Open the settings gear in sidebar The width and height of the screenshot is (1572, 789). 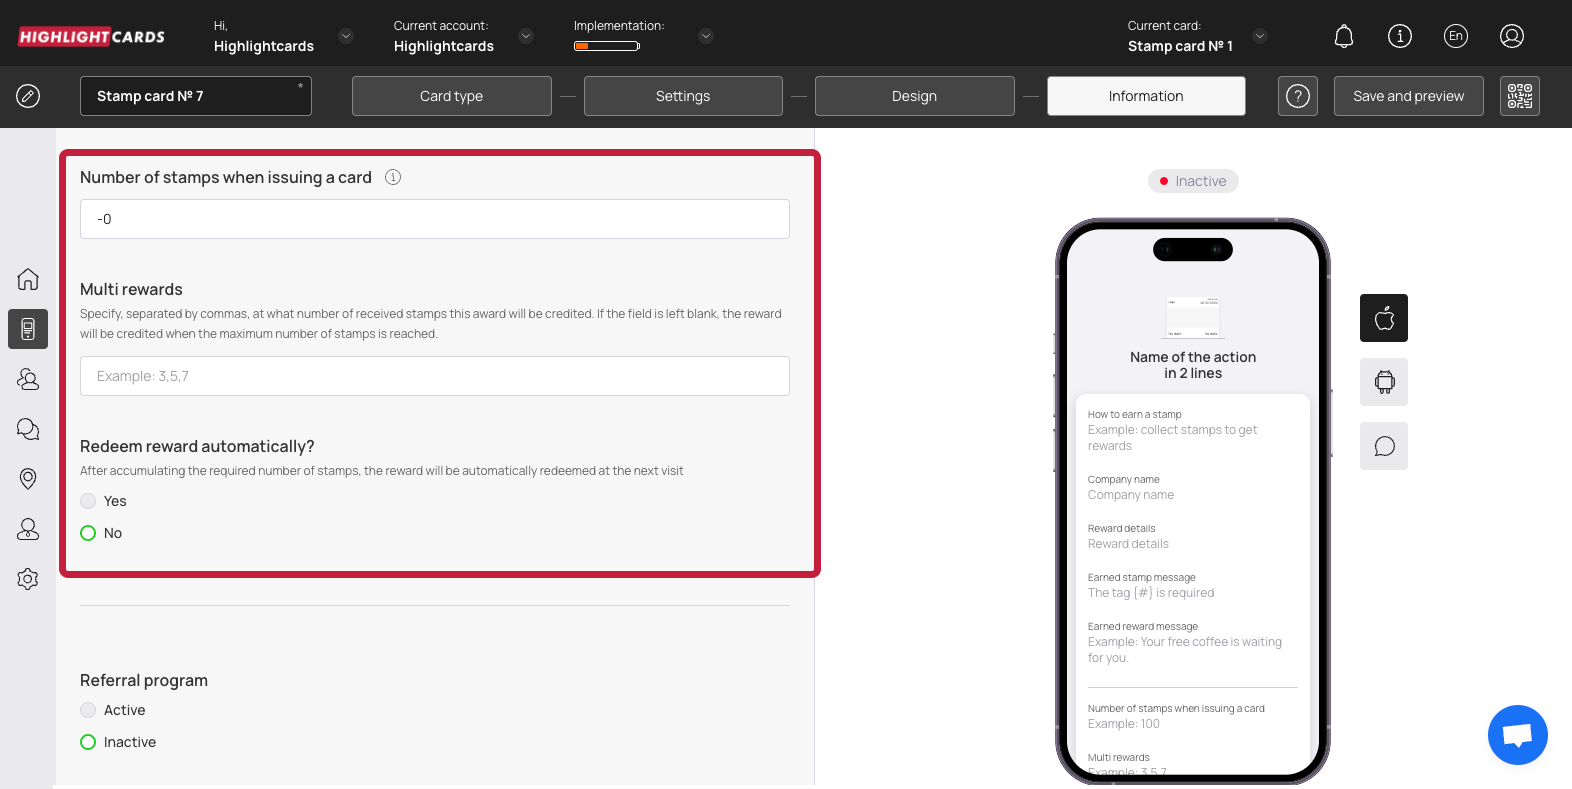[28, 579]
